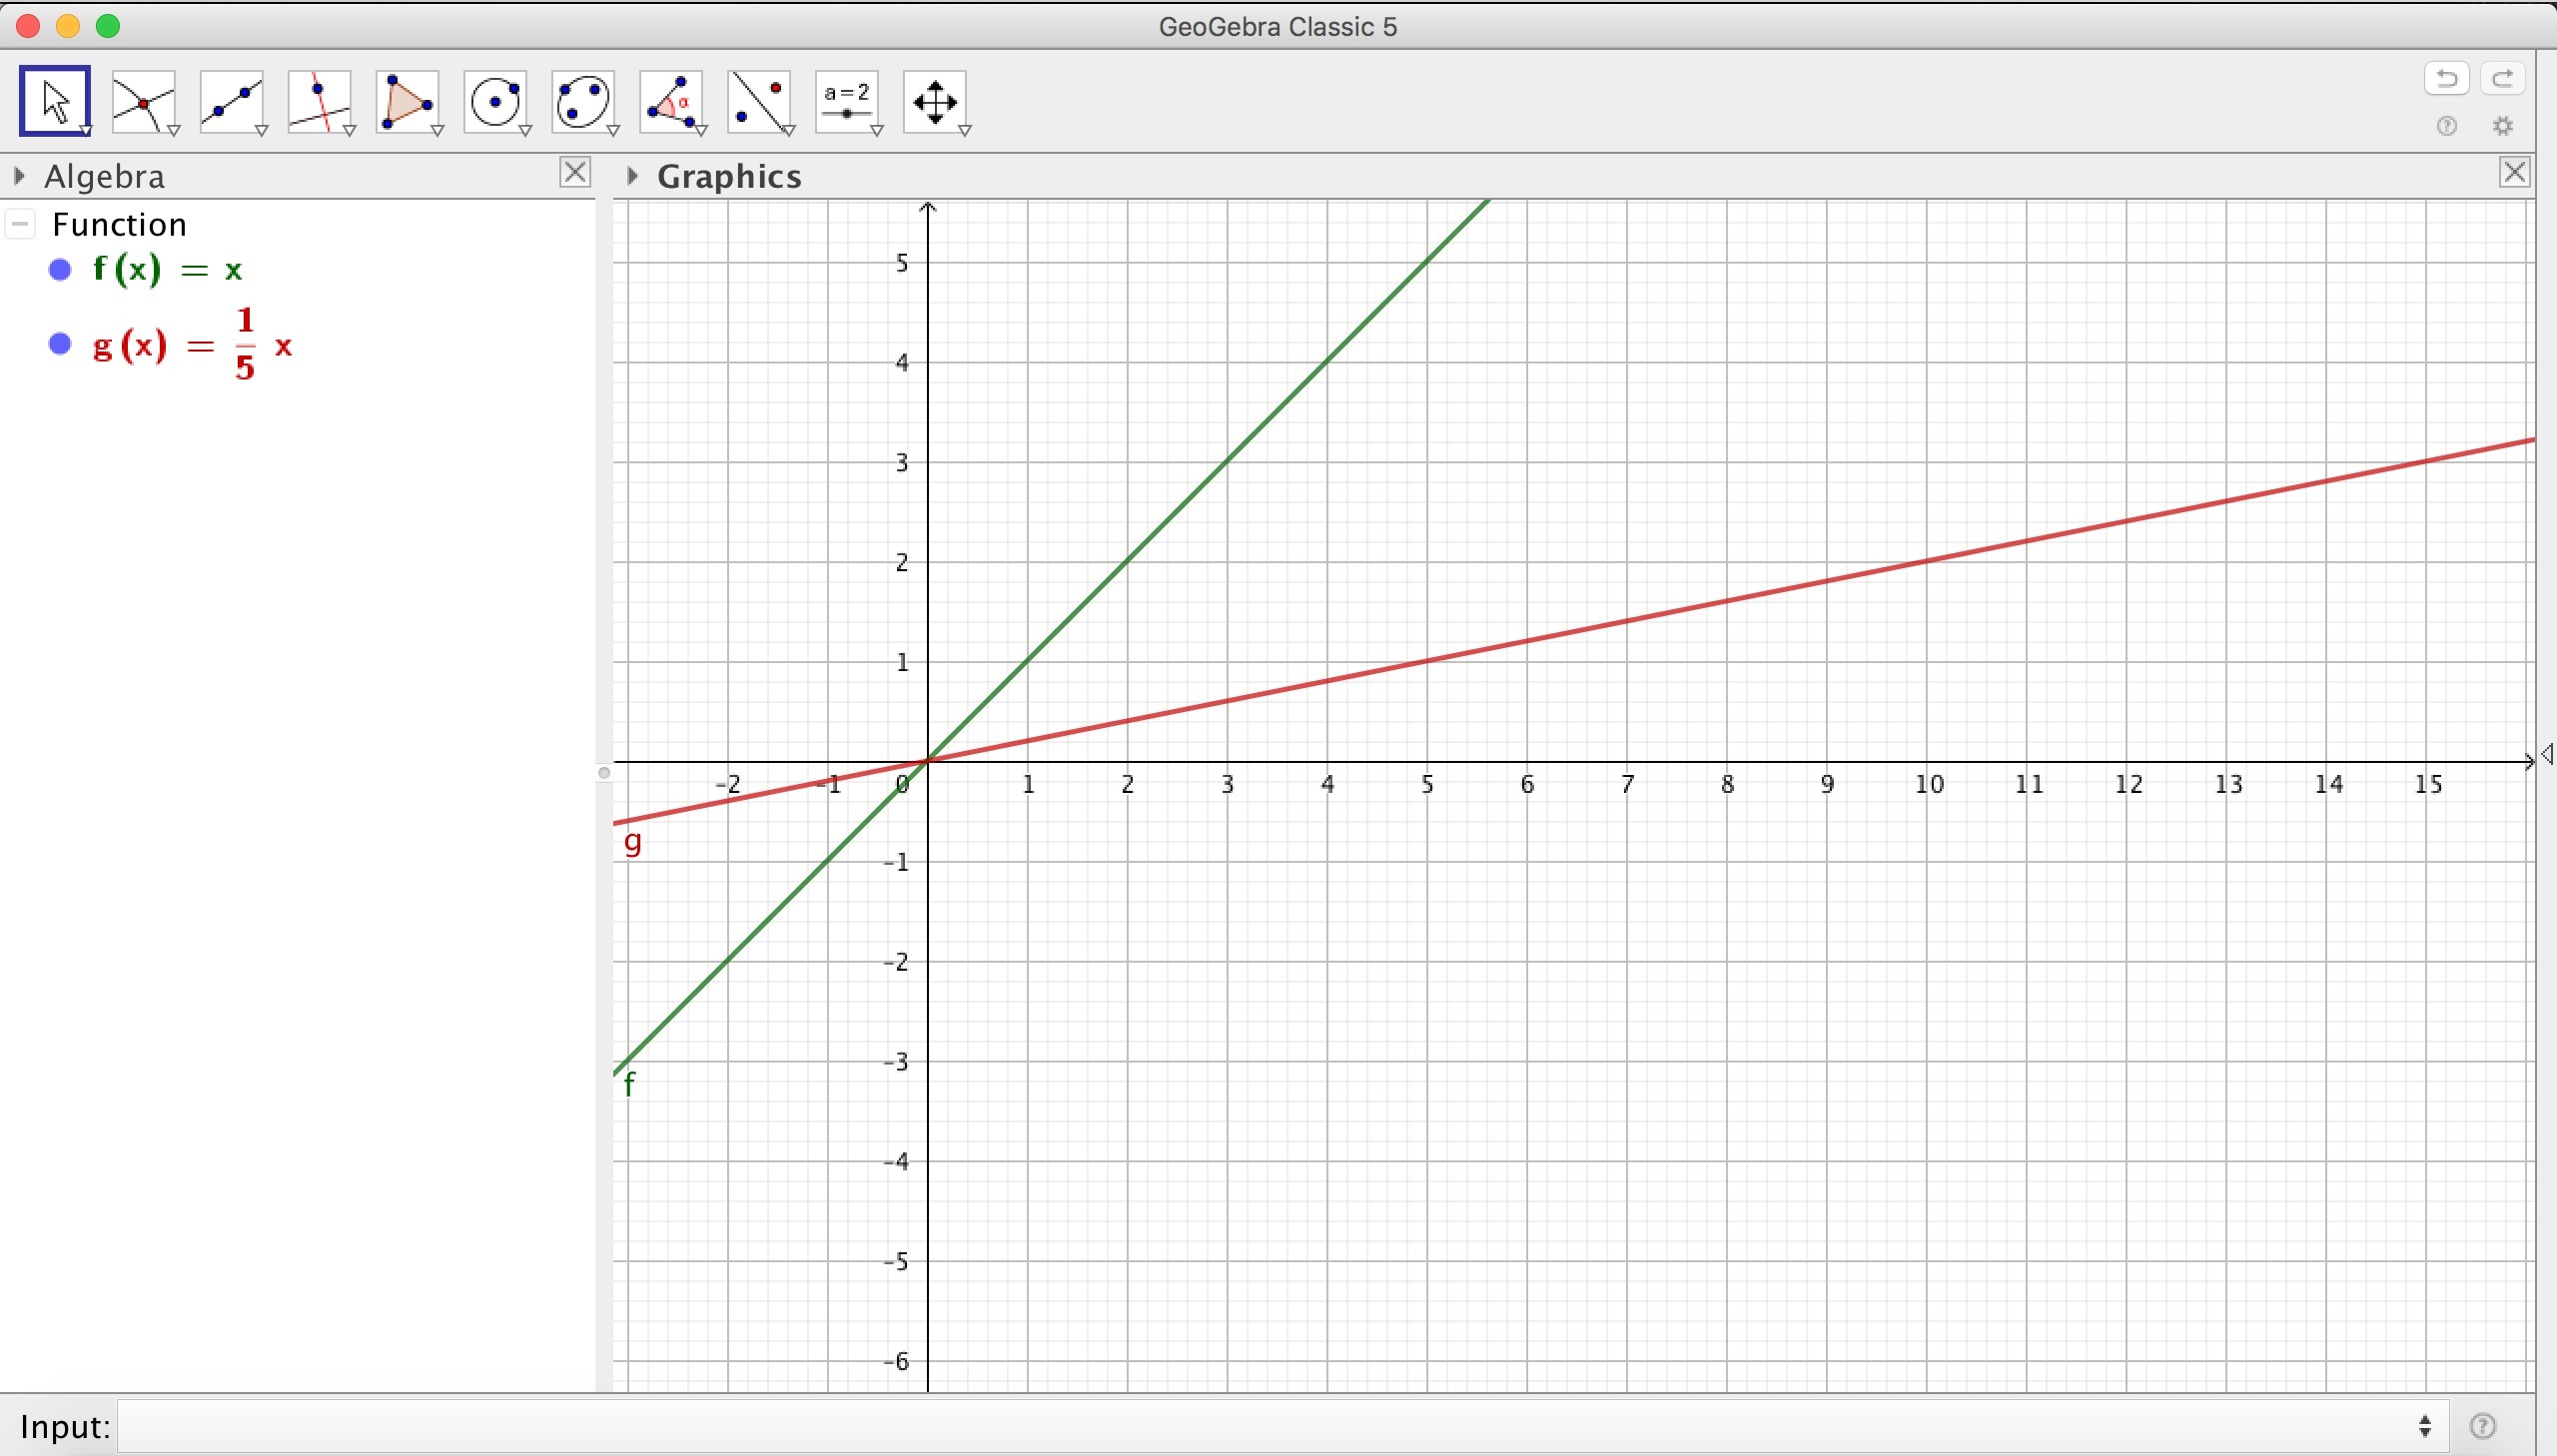Screen dimensions: 2557x1456
Task: Select the Move Graphics View tool
Action: [935, 101]
